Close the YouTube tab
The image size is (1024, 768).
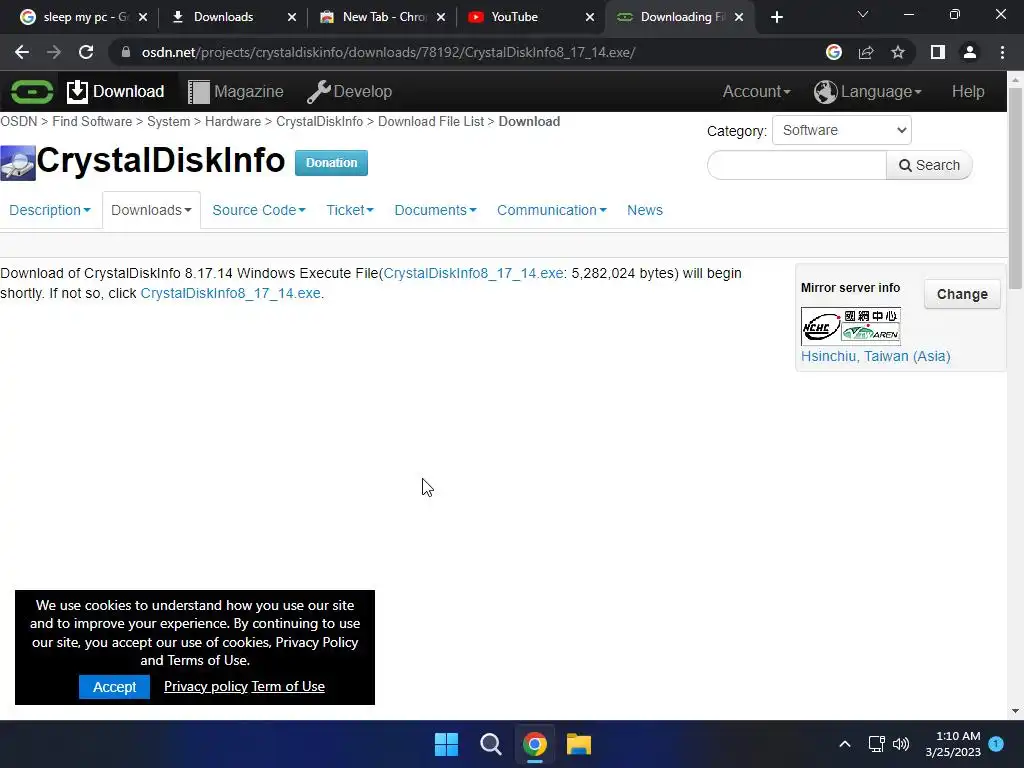pyautogui.click(x=590, y=17)
